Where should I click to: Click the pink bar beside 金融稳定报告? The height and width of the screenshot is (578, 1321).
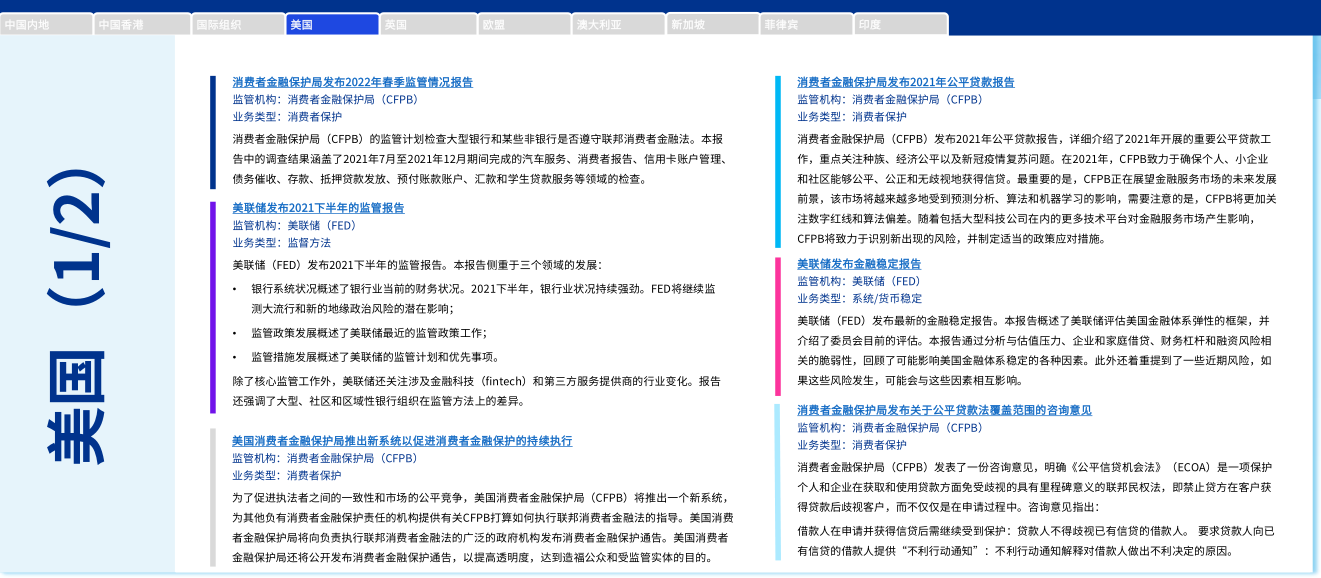pyautogui.click(x=777, y=325)
